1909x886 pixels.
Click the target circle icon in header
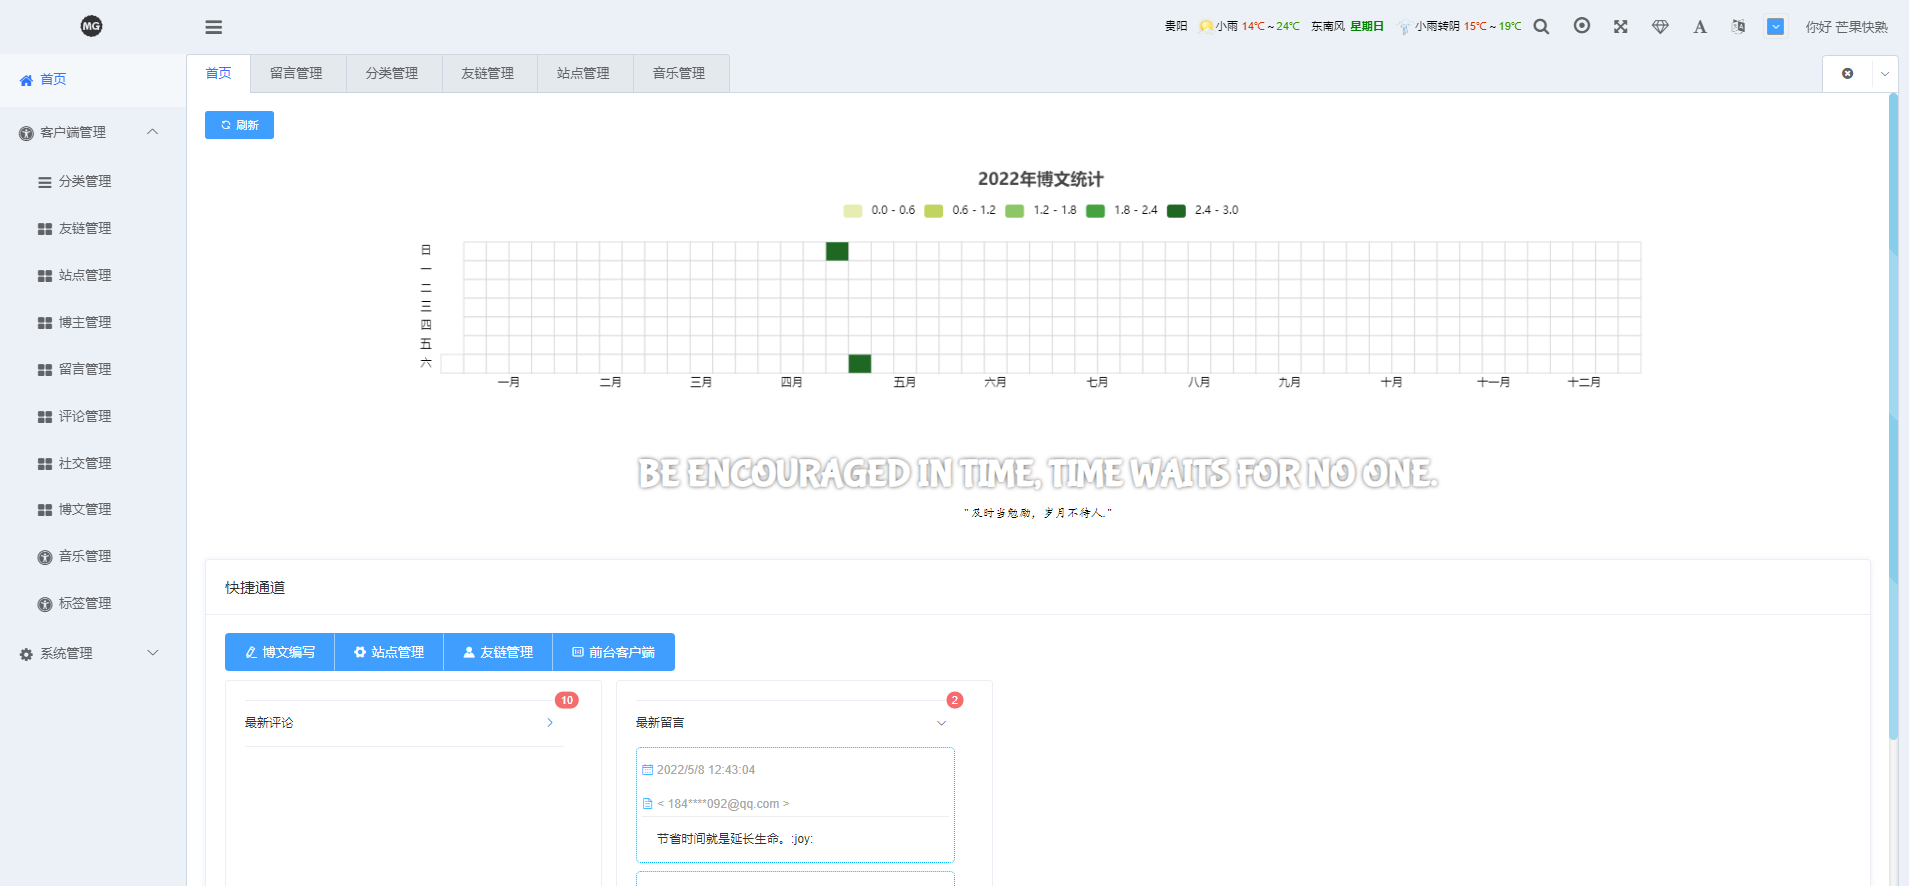(x=1581, y=26)
